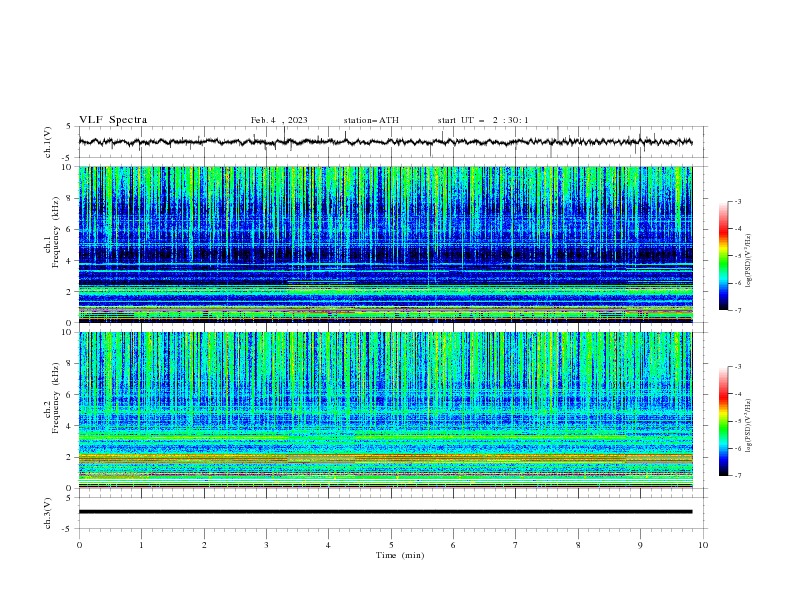Click the ch.1 voltage waveform trace
The height and width of the screenshot is (612, 792).
[385, 142]
